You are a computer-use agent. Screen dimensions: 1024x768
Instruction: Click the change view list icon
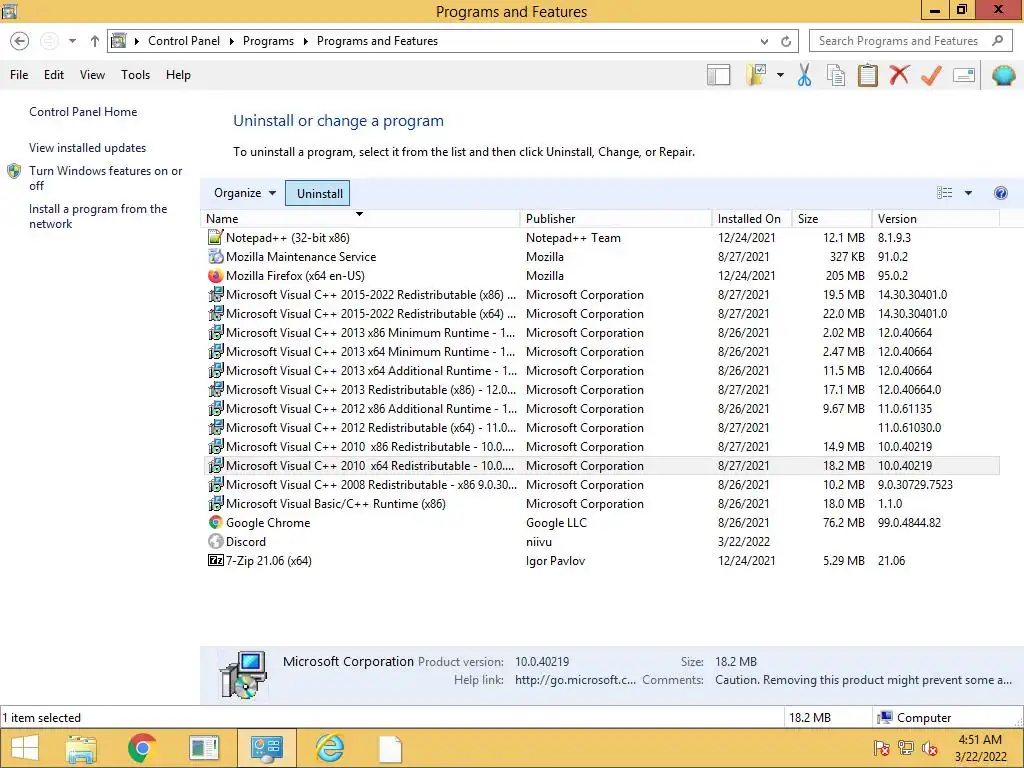pos(944,193)
